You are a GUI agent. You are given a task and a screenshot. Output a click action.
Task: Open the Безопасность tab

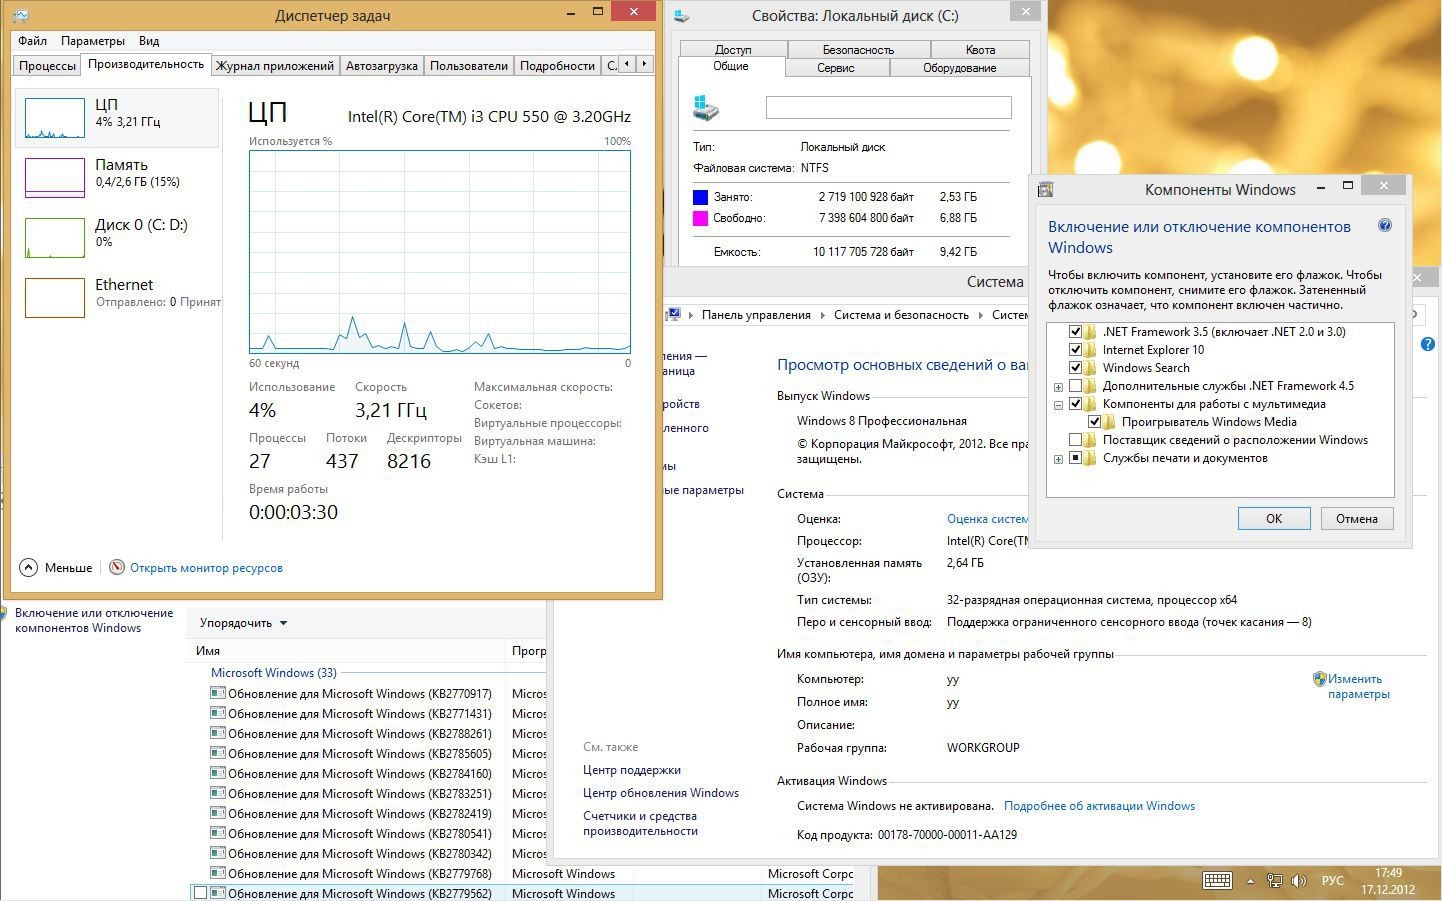[858, 49]
